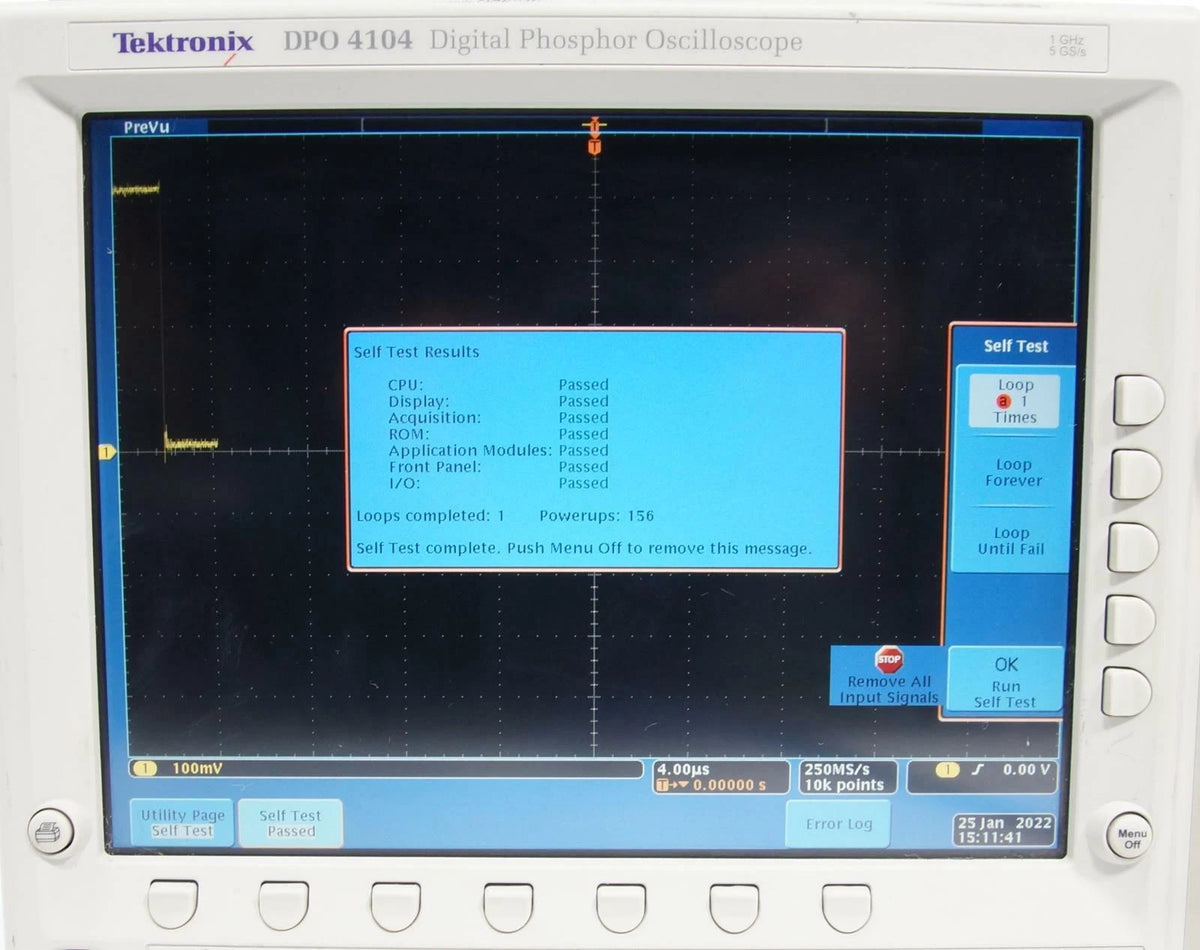Click the 250MS/s sample rate readout
Screen dimensions: 1200x950
[x=836, y=769]
